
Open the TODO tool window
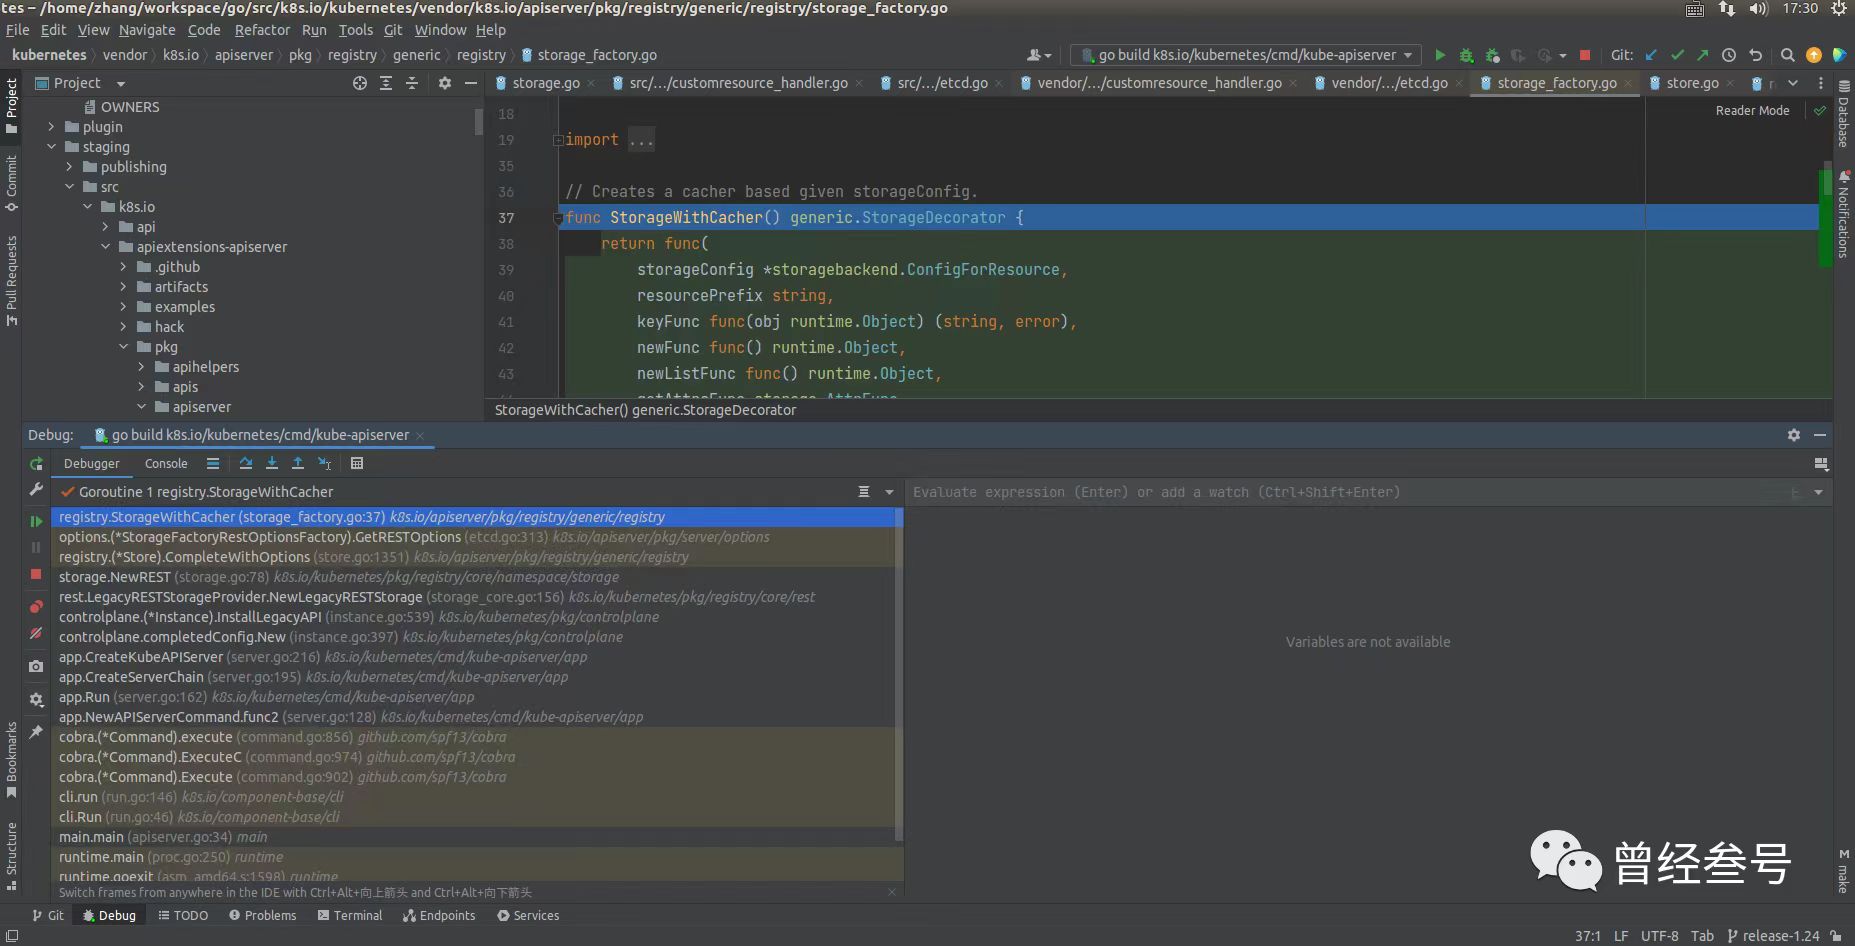coord(183,915)
